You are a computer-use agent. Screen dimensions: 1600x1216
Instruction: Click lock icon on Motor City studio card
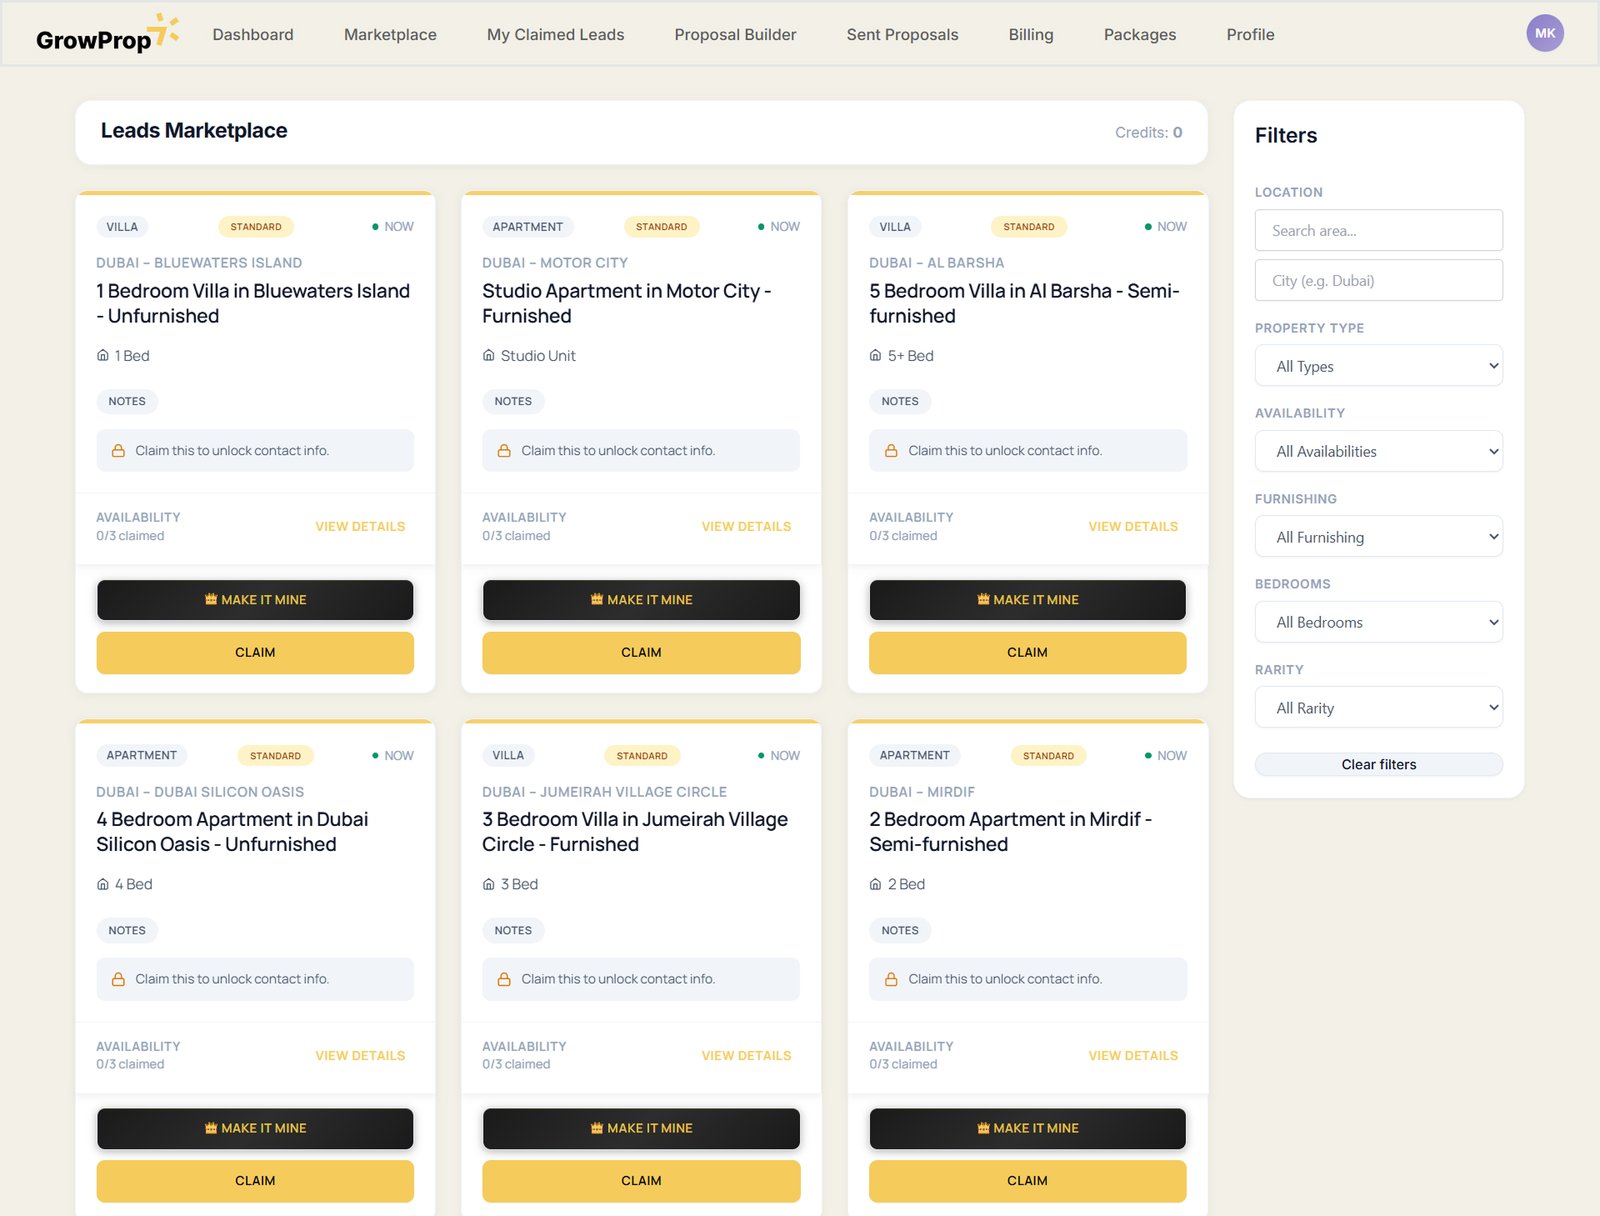504,451
